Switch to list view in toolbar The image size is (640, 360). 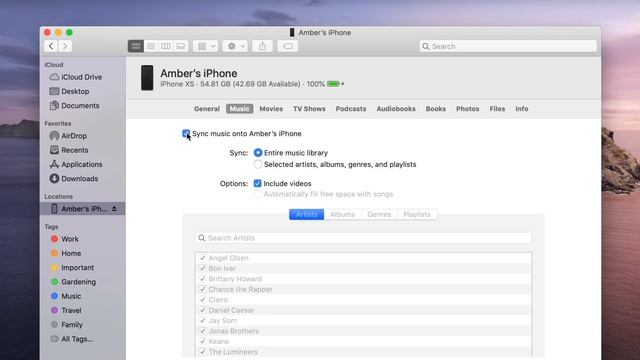pyautogui.click(x=151, y=46)
